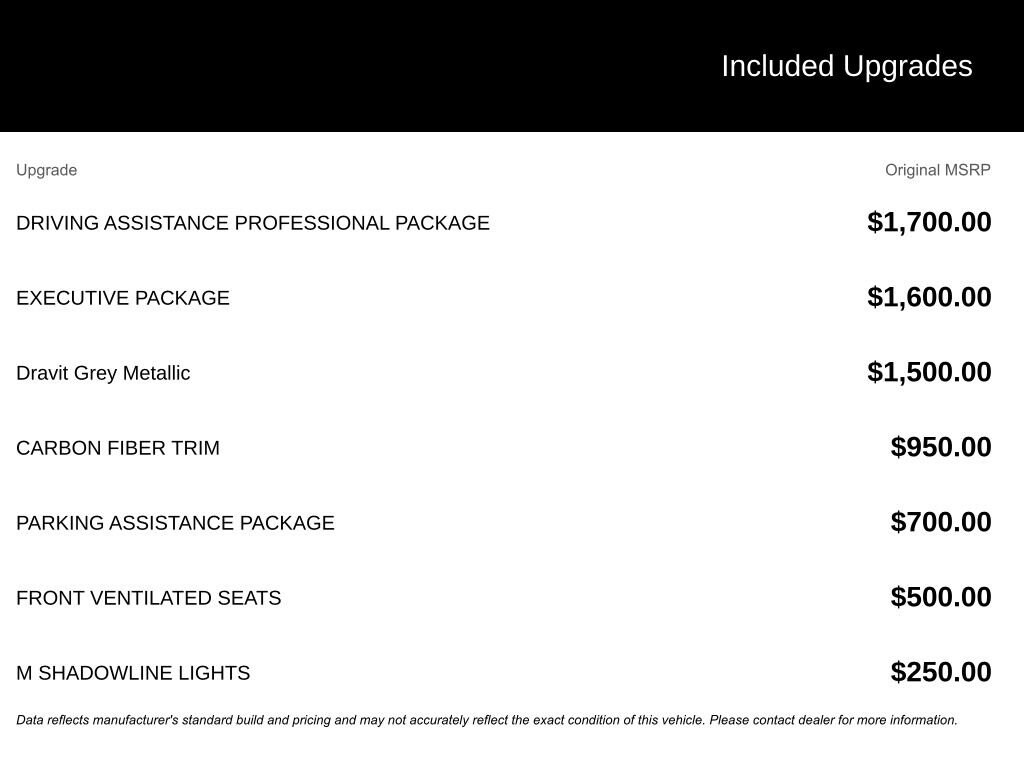The image size is (1024, 768).
Task: Click the Original MSRP column header
Action: 937,170
